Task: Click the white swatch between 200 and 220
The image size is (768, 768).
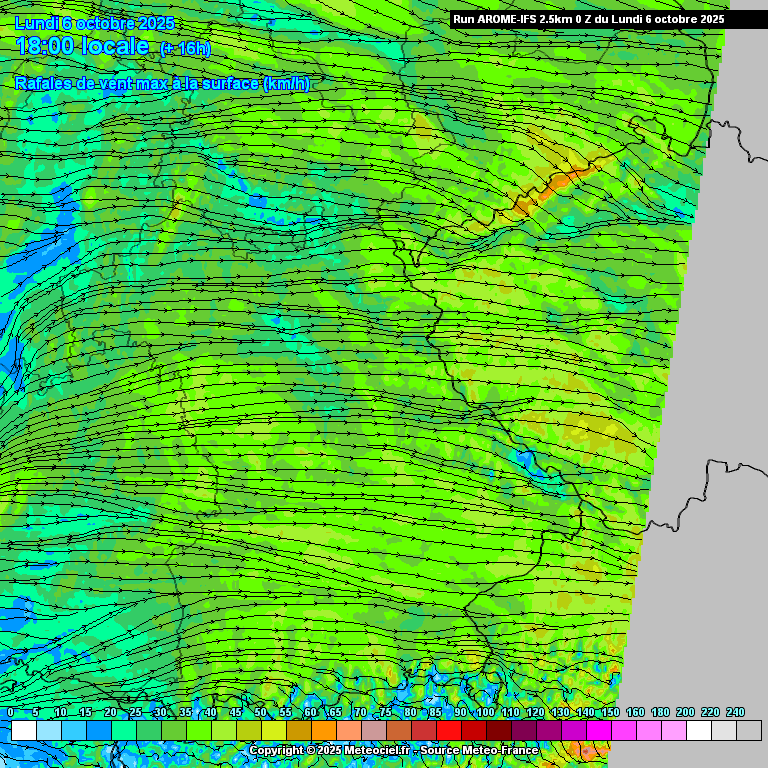Action: point(699,731)
